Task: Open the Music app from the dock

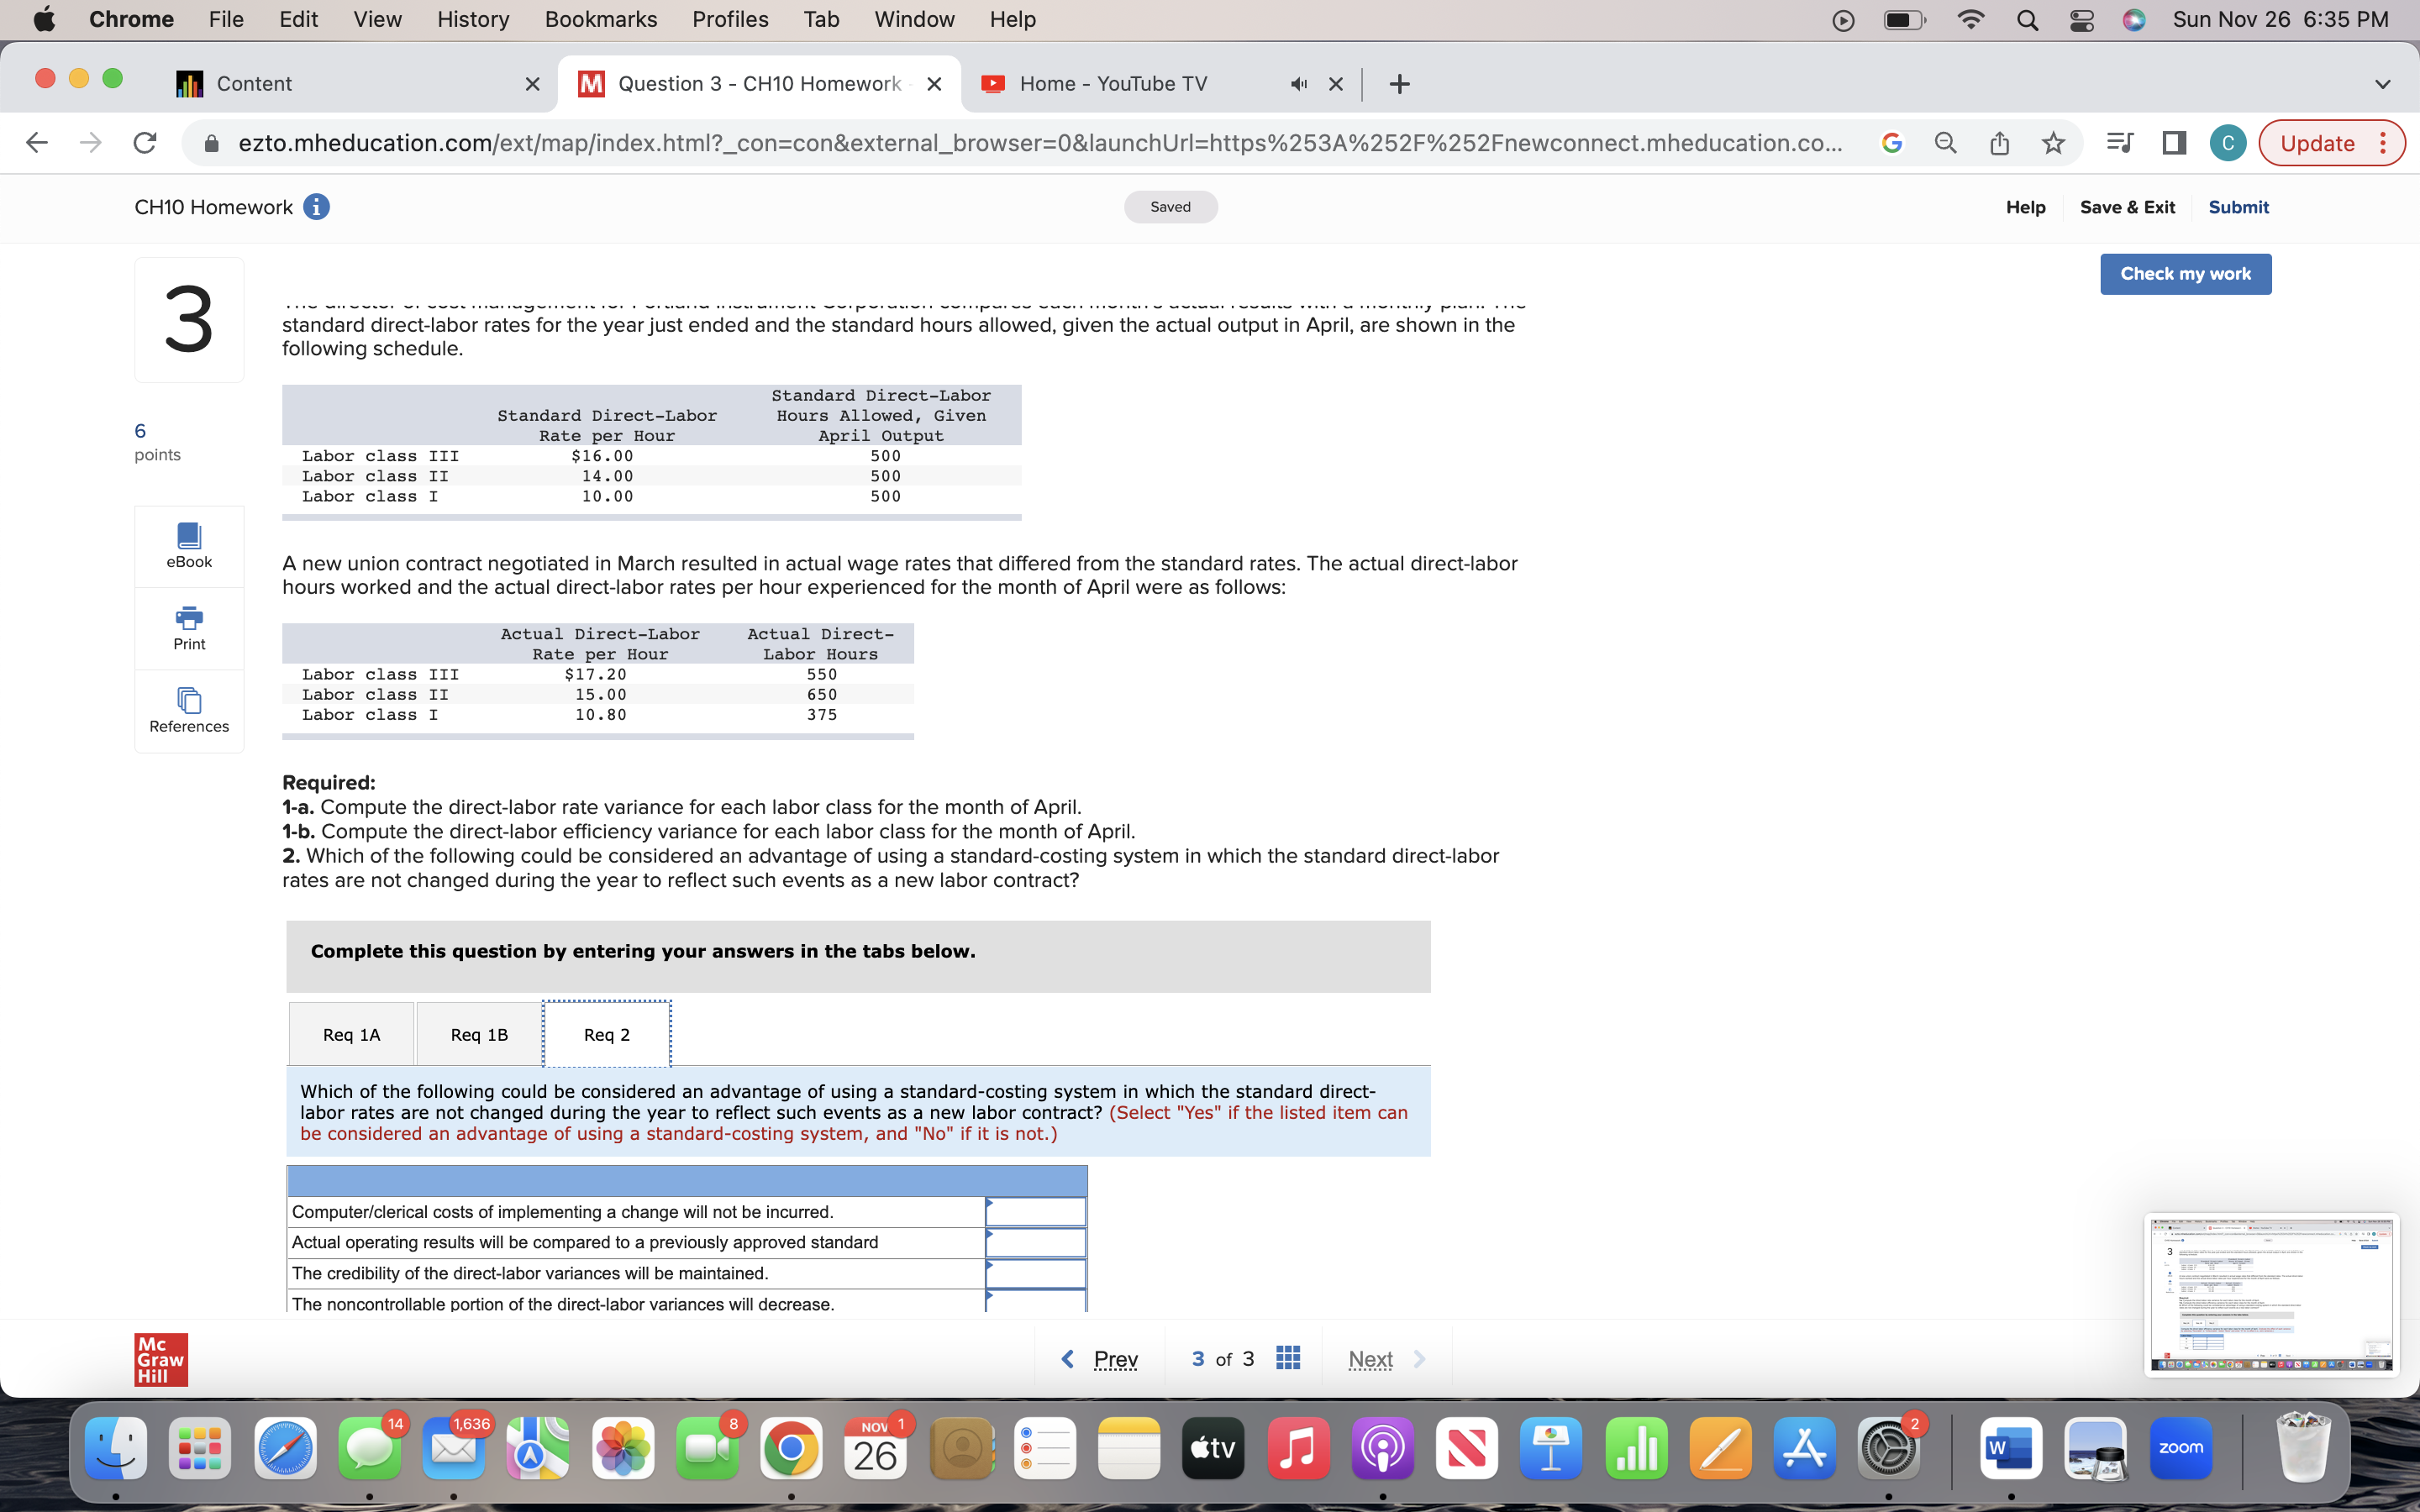Action: [1297, 1447]
